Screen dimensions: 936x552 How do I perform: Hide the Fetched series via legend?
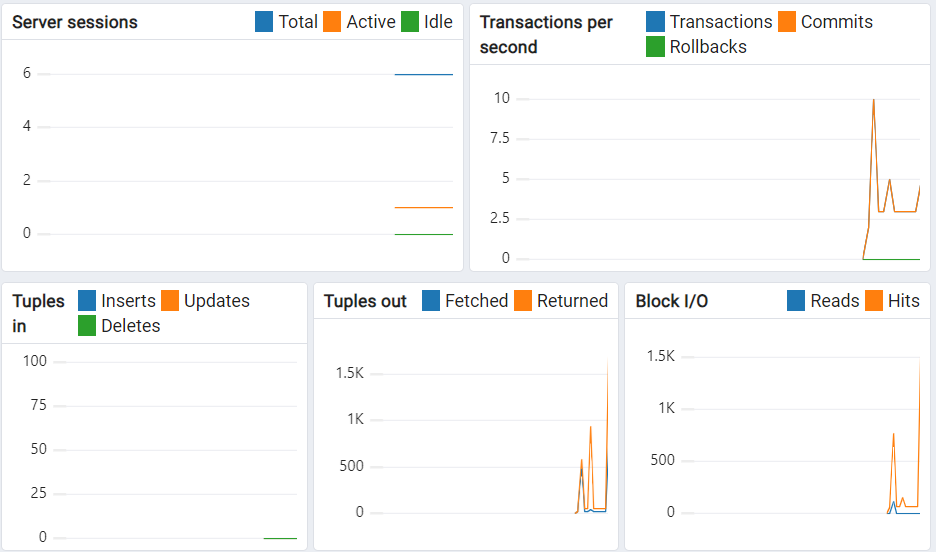pos(476,301)
